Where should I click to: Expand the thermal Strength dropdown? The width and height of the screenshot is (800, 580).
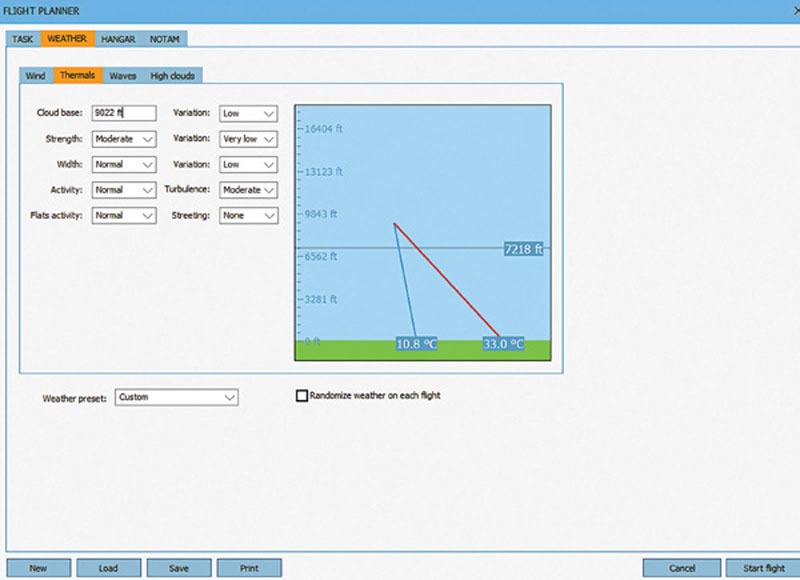(124, 139)
